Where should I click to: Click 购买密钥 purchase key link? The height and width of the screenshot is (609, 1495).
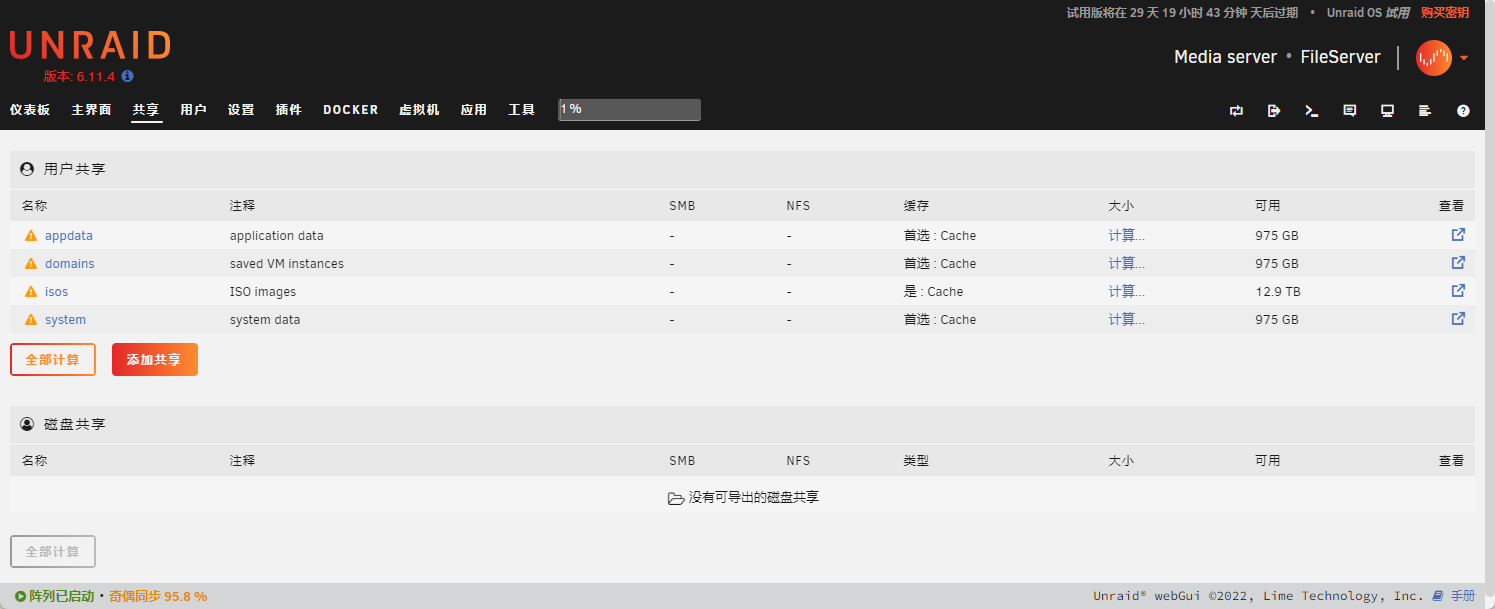click(1445, 13)
